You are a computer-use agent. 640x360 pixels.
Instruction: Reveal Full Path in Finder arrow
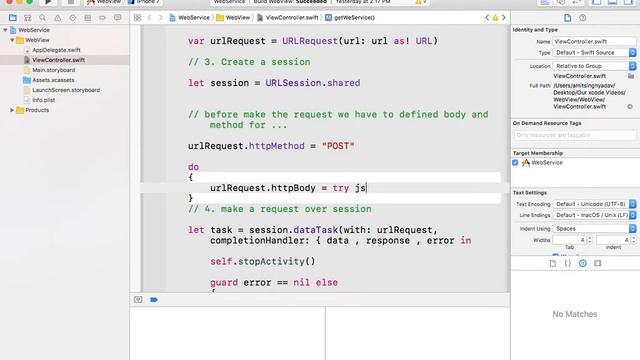click(630, 107)
